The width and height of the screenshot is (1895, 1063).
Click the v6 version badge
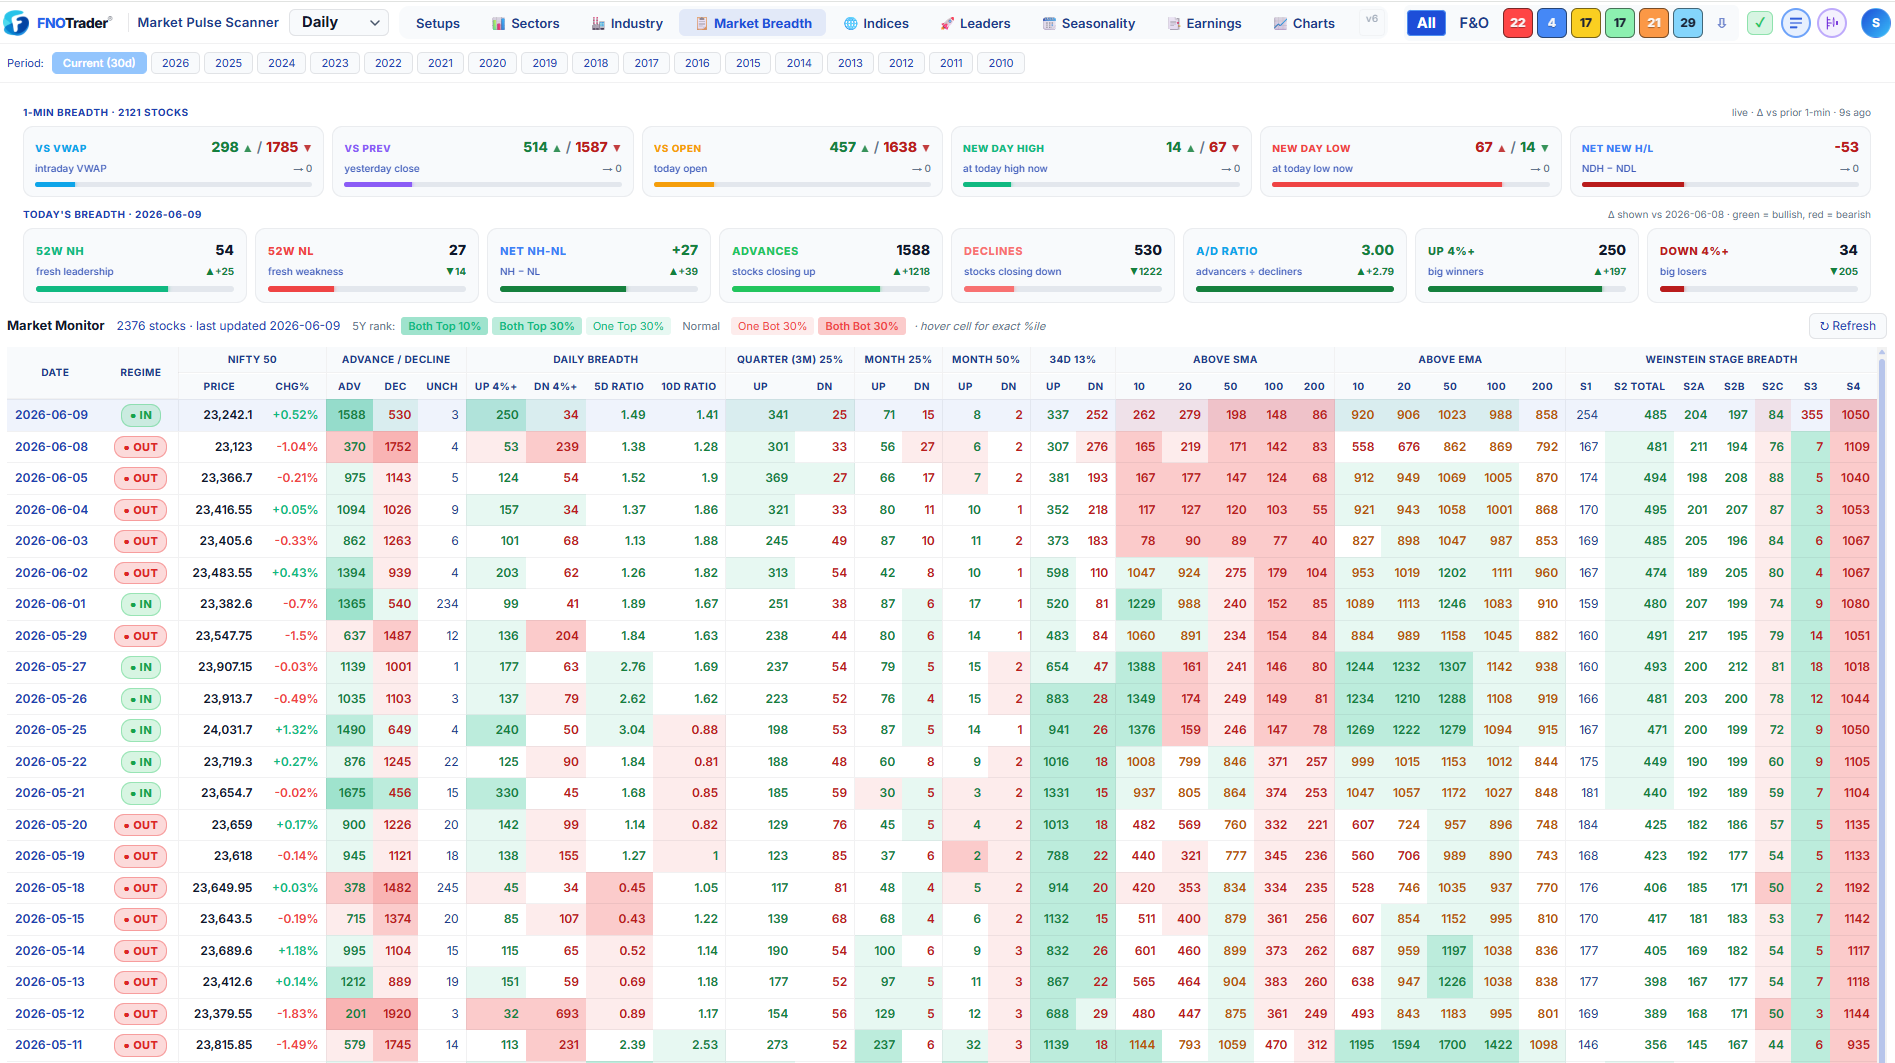1371,19
